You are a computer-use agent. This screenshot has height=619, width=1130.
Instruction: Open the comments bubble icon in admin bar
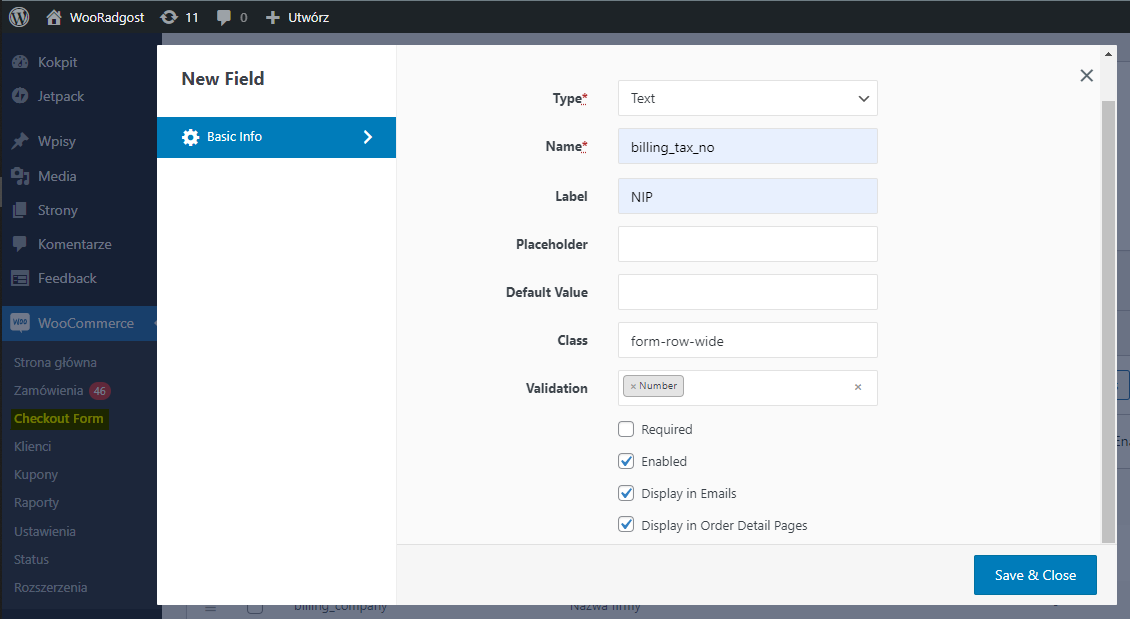coord(225,17)
